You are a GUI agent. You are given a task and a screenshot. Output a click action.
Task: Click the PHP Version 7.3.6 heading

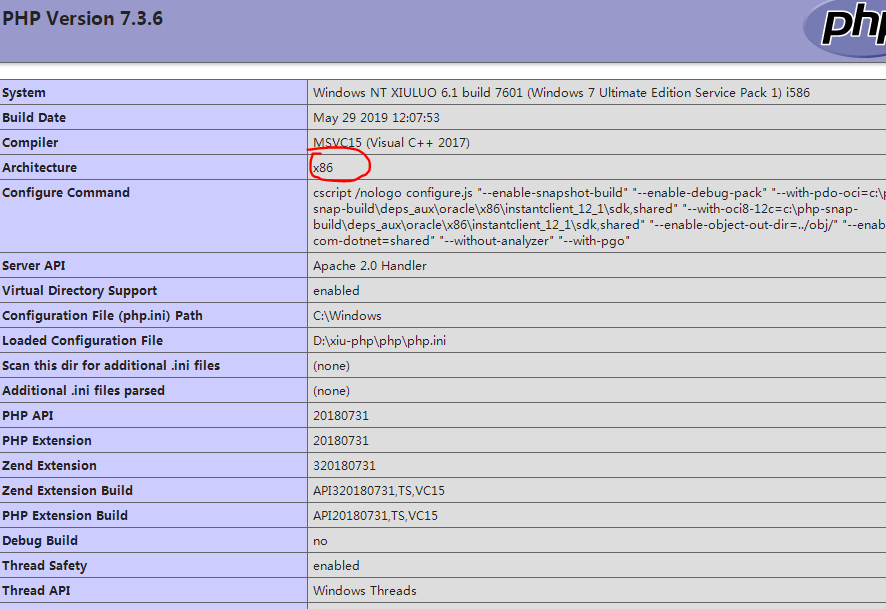[x=83, y=18]
